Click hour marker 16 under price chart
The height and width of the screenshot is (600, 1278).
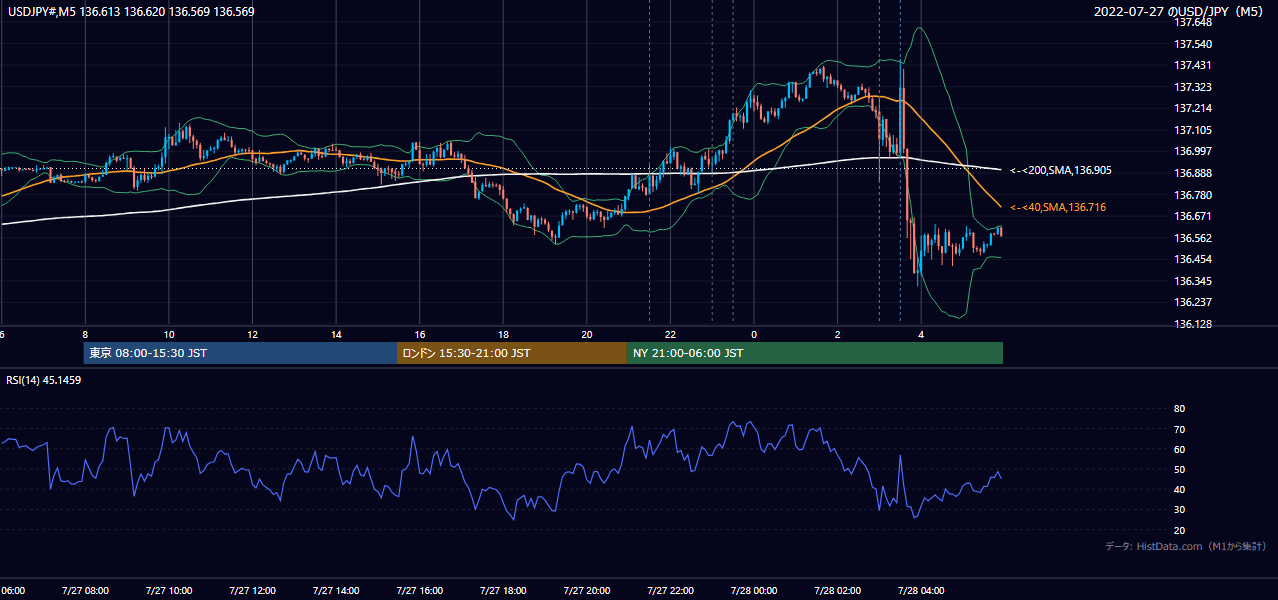[x=420, y=335]
